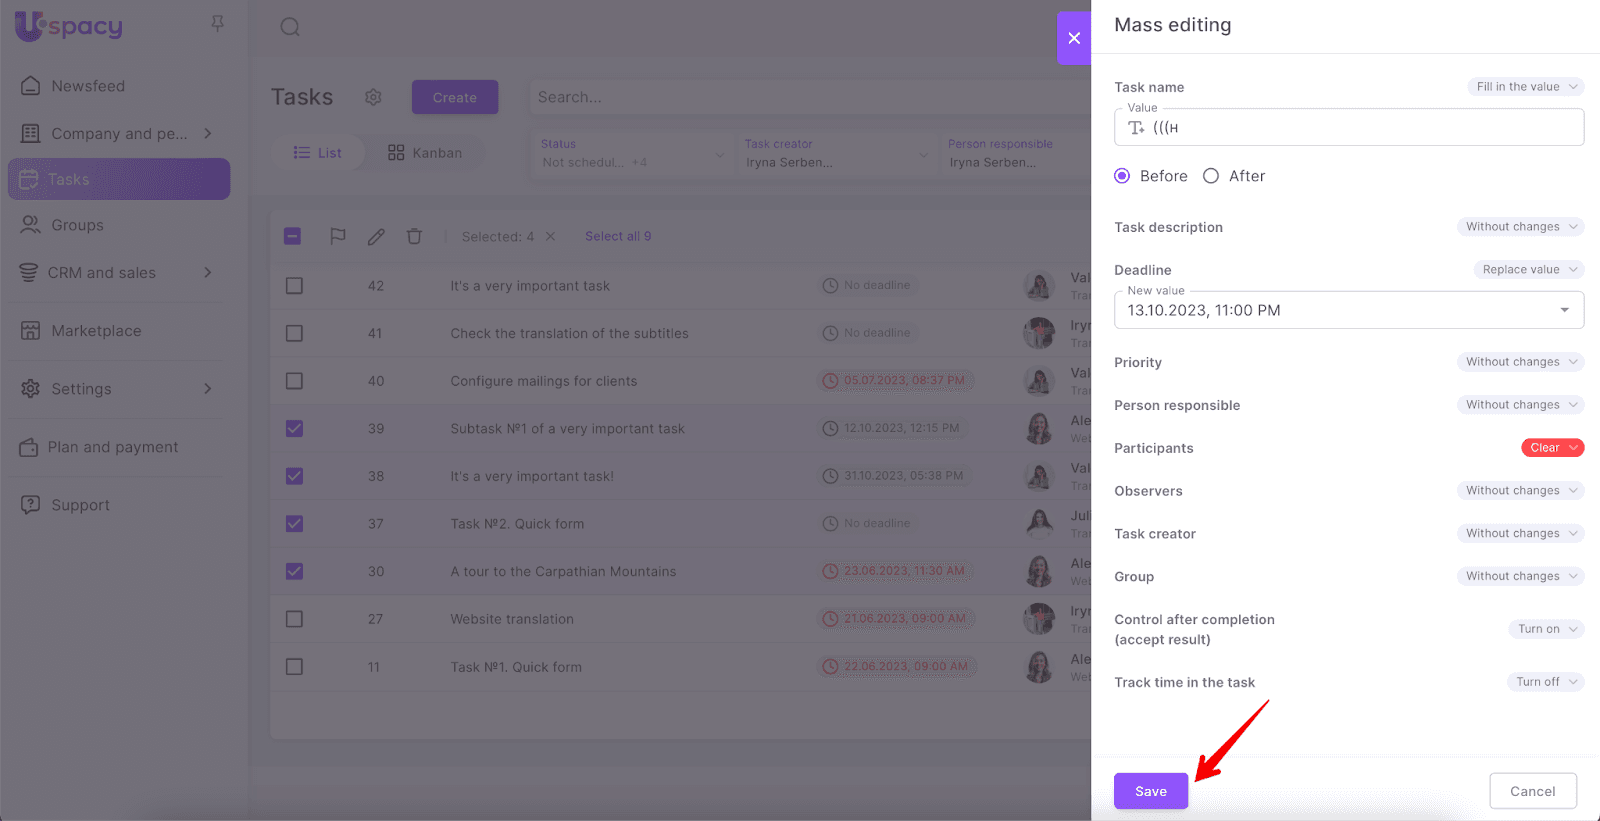
Task: Uncheck the checkbox for task 39
Action: click(x=294, y=429)
